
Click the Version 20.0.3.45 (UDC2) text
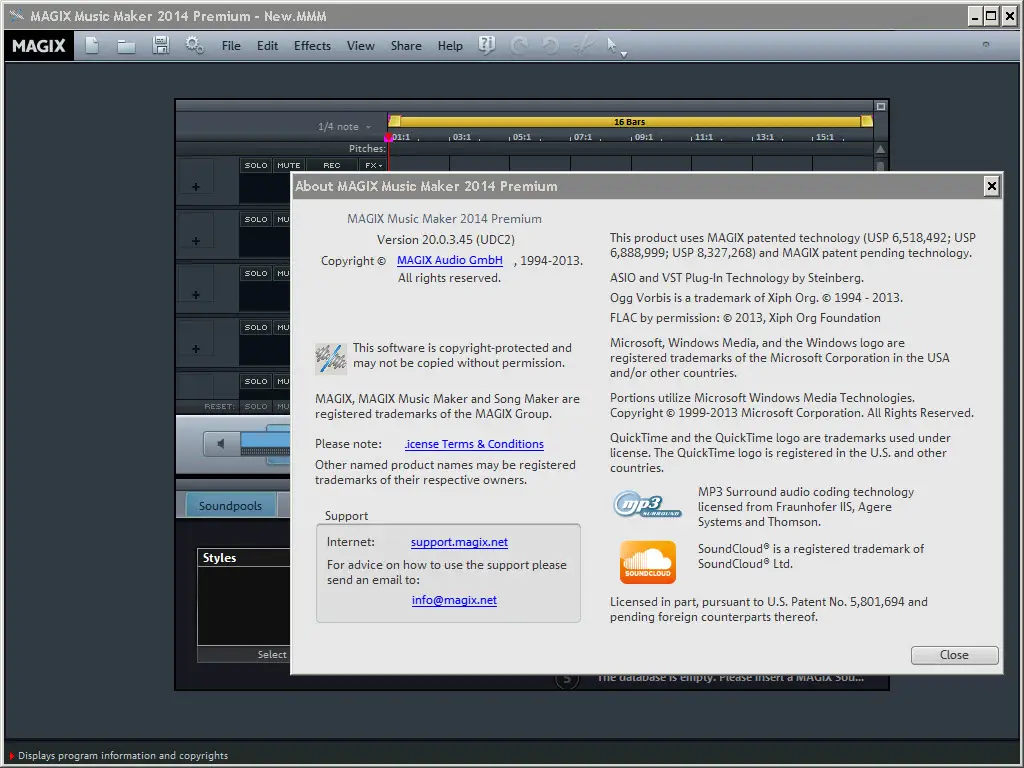446,240
